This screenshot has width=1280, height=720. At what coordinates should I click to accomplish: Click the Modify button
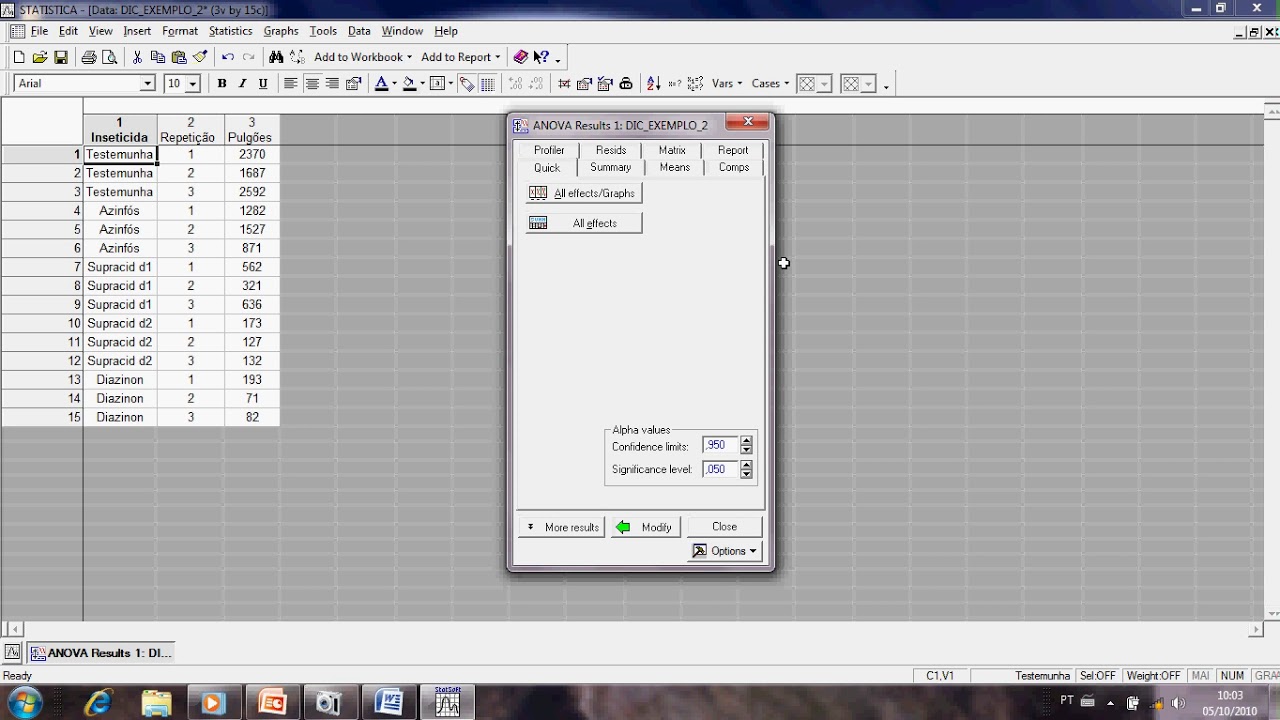[x=645, y=527]
